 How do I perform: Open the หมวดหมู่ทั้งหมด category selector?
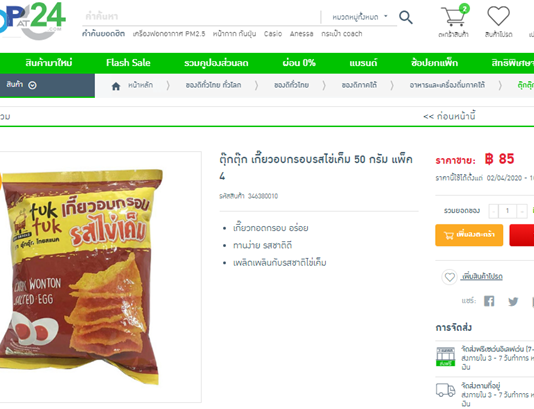click(x=360, y=17)
